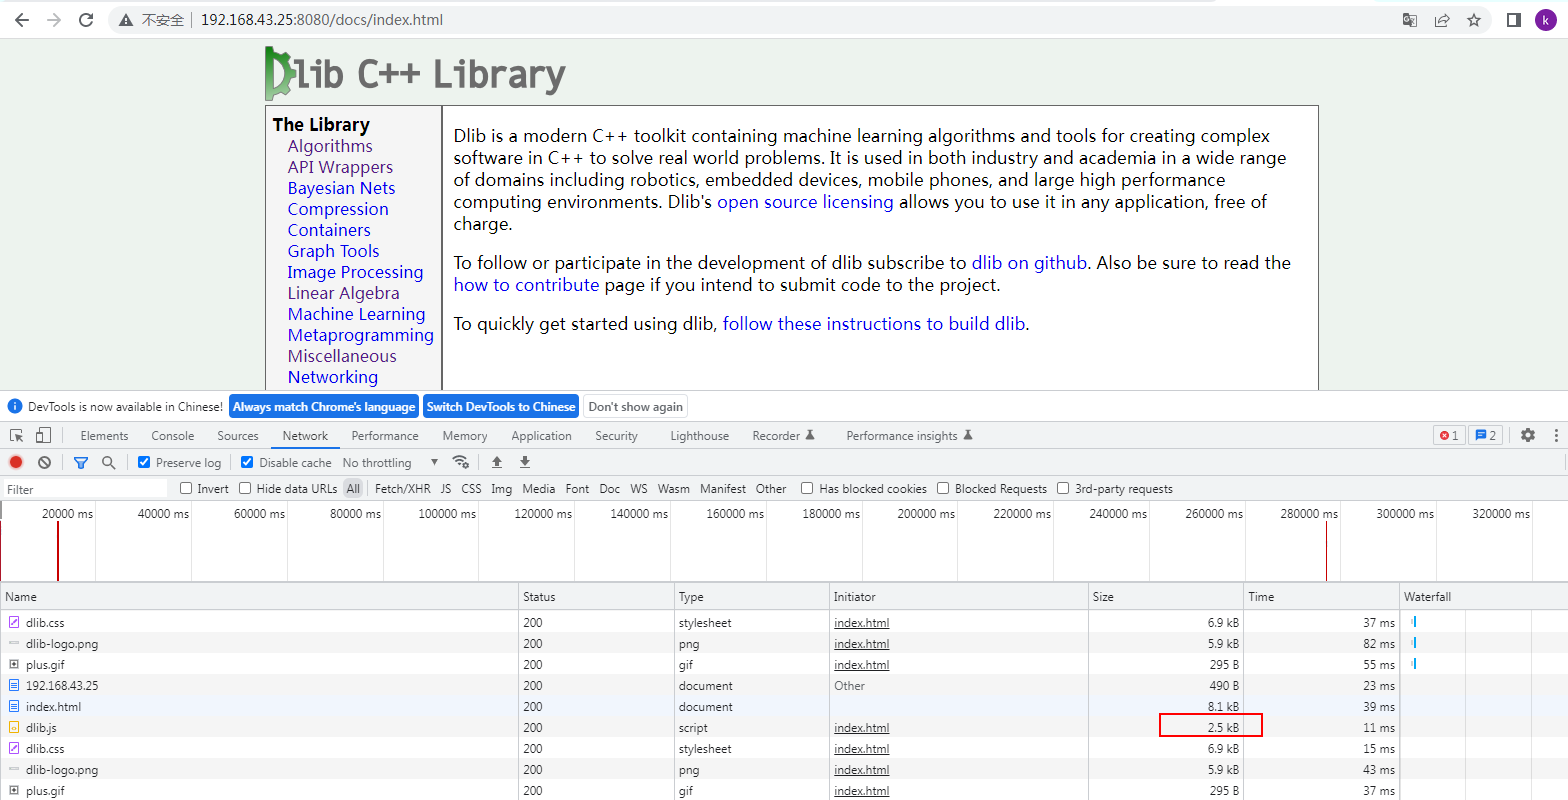This screenshot has height=800, width=1568.
Task: Reload the current page
Action: [x=86, y=20]
